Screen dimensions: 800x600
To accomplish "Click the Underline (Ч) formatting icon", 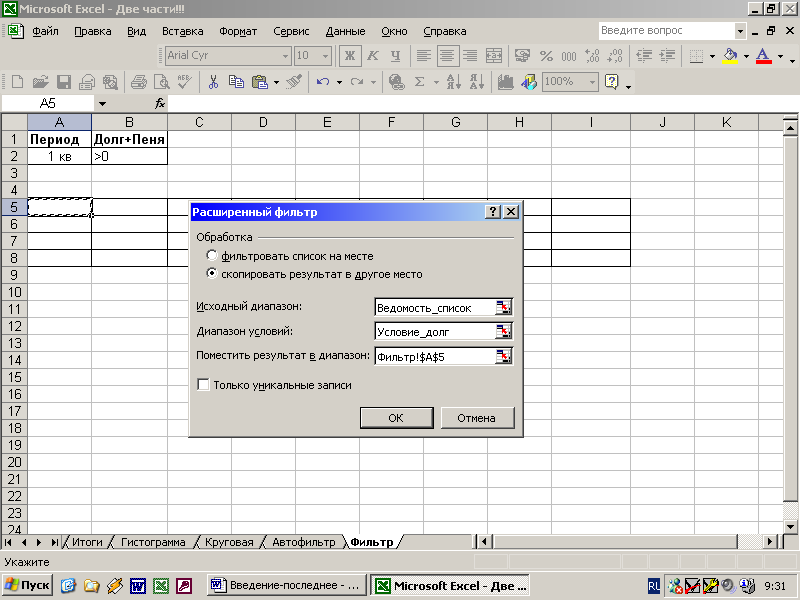I will pos(395,56).
